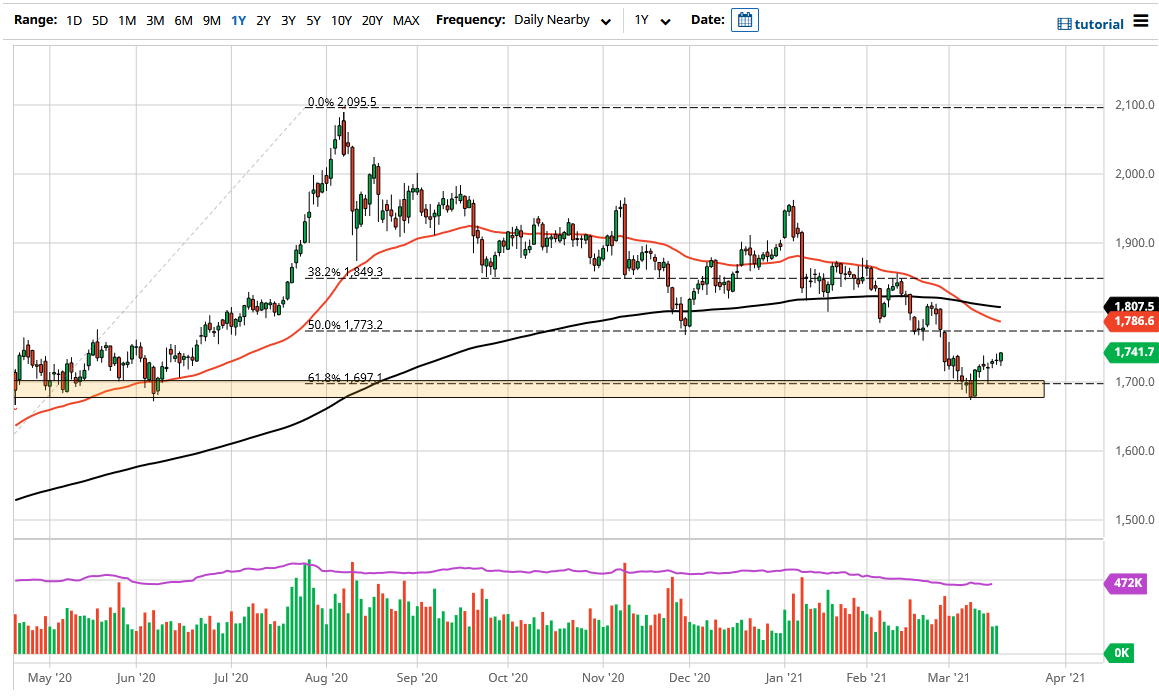Select the active 1Y range
Viewport: 1159px width, 697px height.
(238, 21)
